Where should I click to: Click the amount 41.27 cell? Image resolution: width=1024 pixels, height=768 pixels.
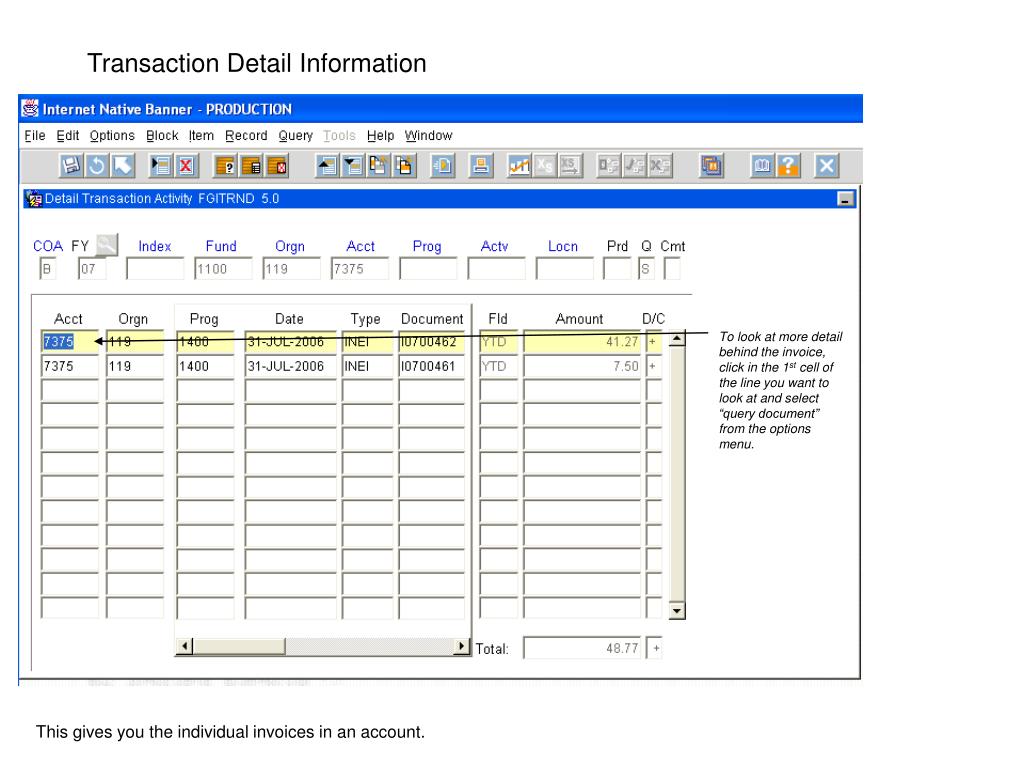[x=582, y=342]
